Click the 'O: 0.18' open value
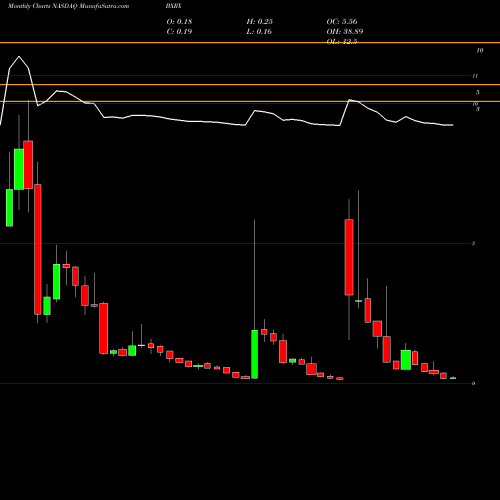Screen dimensions: 500x500 click(x=179, y=21)
